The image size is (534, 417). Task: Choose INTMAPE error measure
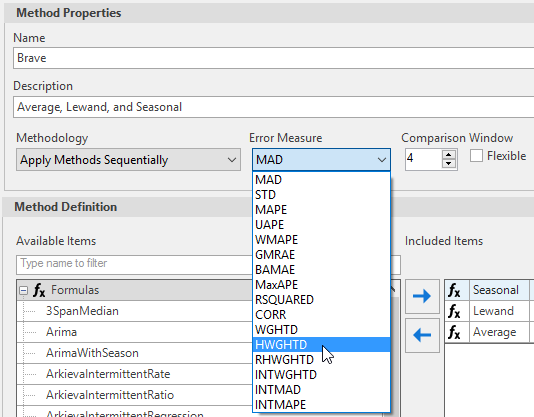(x=321, y=404)
